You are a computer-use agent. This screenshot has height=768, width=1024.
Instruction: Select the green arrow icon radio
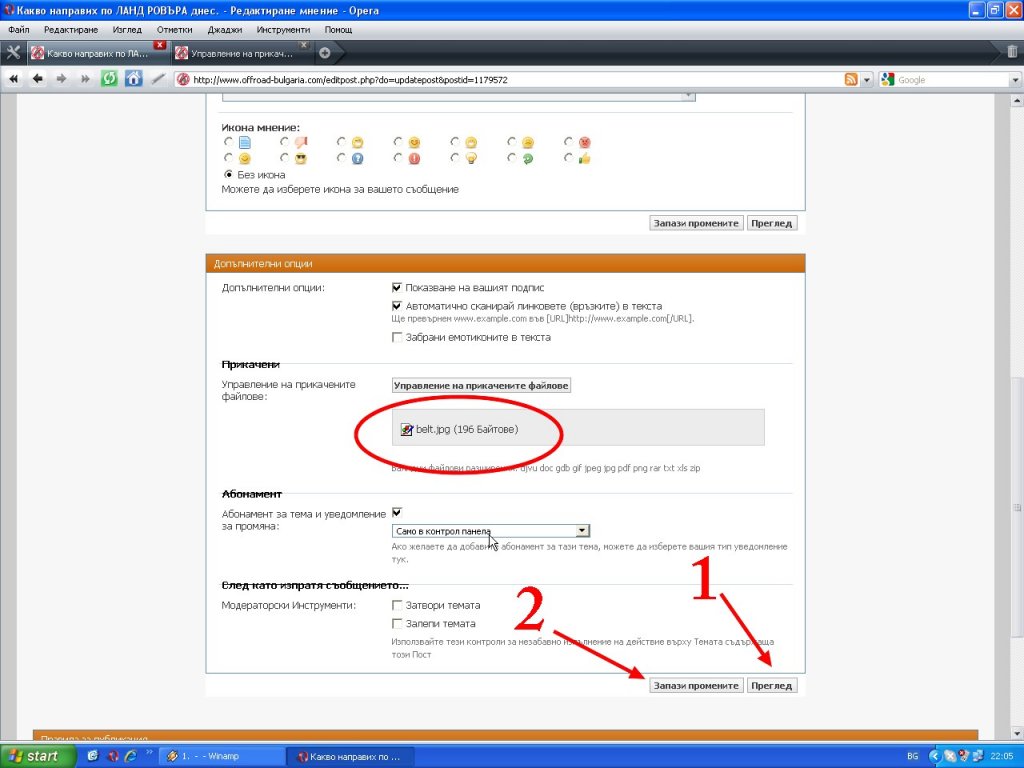(511, 158)
